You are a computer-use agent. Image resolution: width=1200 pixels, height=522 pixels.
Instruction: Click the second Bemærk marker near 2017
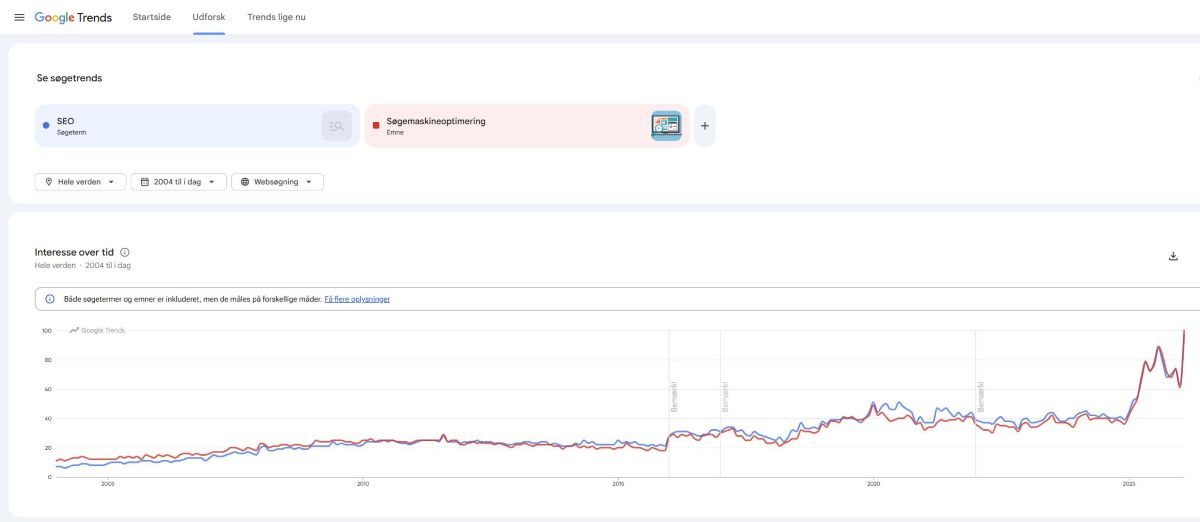(x=725, y=396)
